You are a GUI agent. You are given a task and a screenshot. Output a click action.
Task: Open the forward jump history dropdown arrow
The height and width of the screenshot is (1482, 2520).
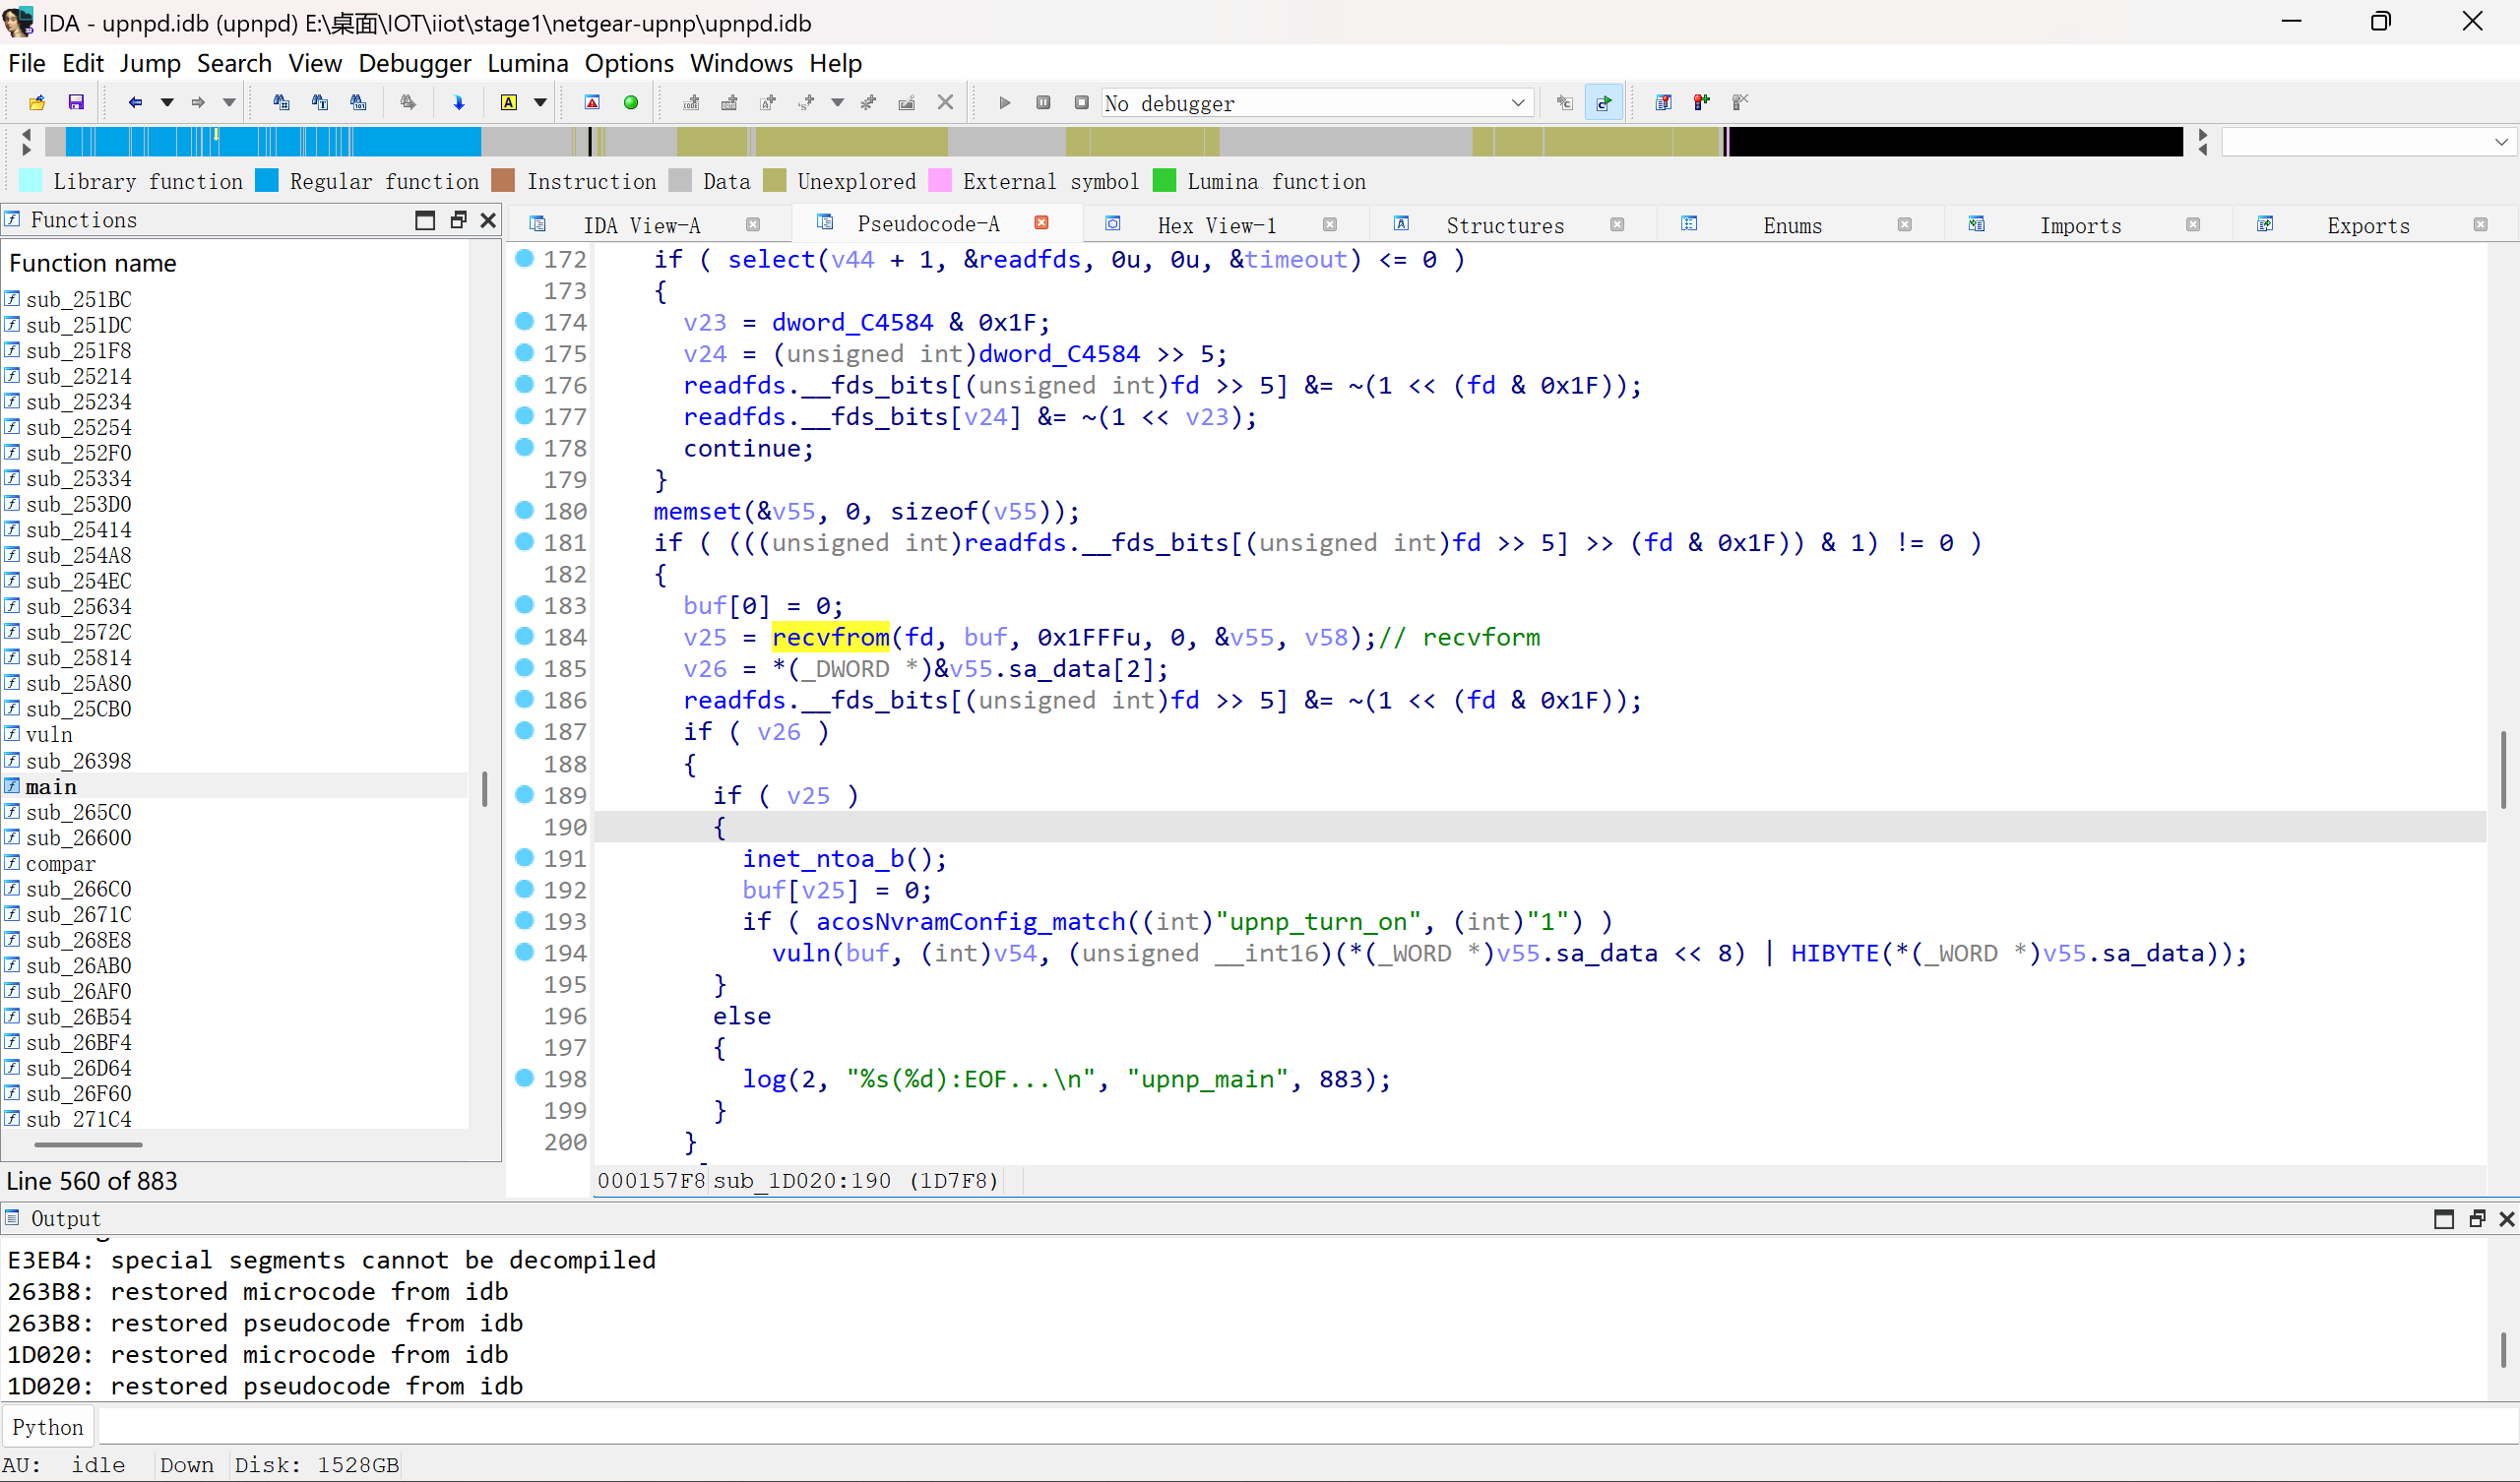click(229, 102)
